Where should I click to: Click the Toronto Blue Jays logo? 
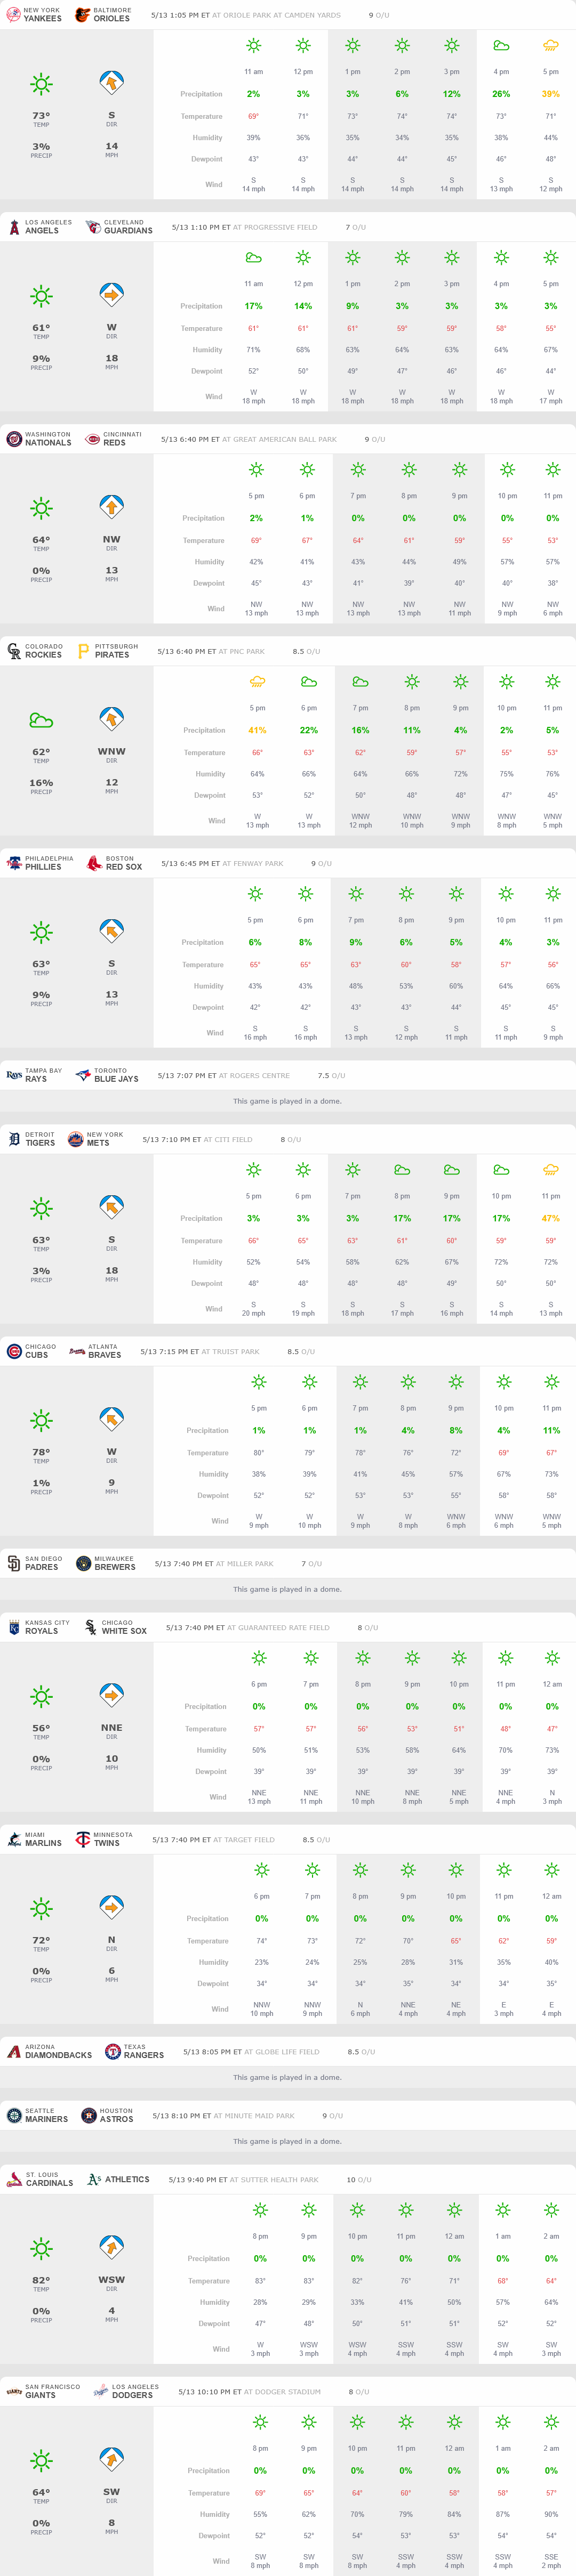(83, 1075)
